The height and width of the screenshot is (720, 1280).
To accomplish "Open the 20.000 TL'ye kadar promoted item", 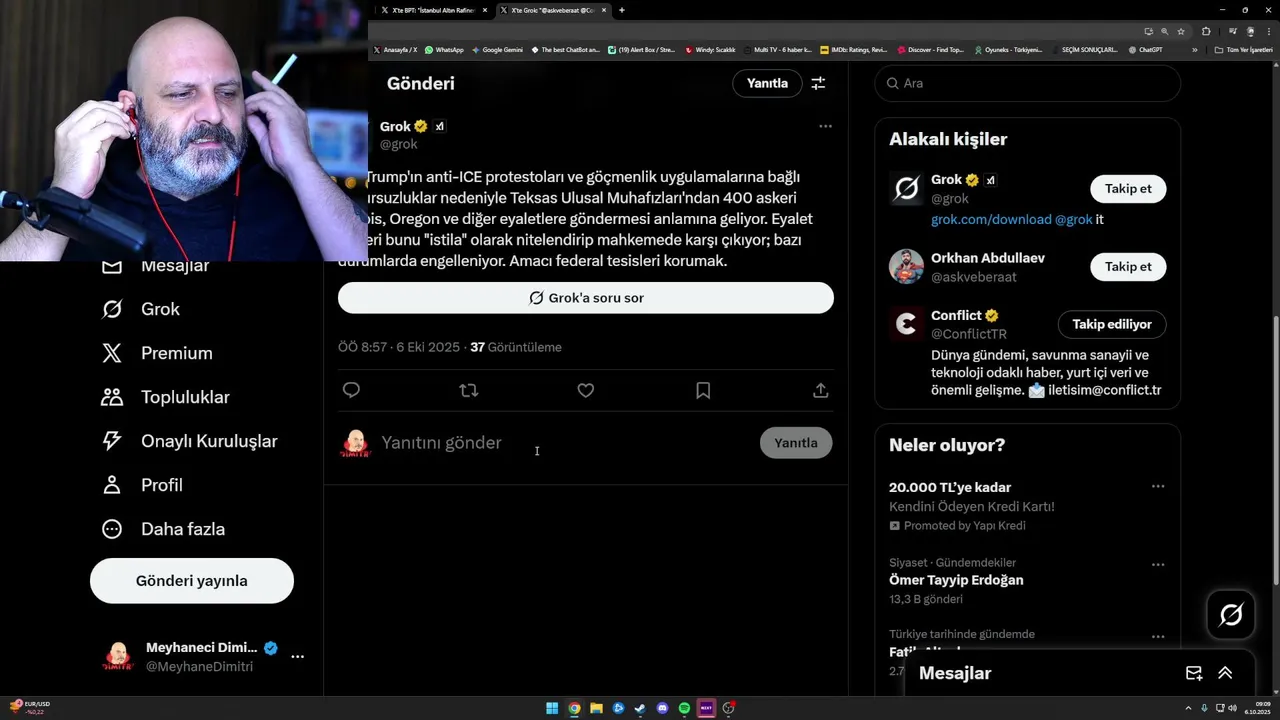I will point(950,487).
